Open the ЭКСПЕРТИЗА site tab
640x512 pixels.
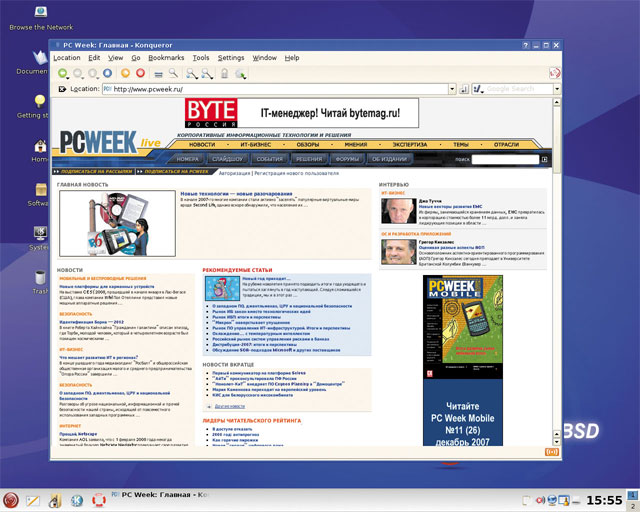(410, 145)
